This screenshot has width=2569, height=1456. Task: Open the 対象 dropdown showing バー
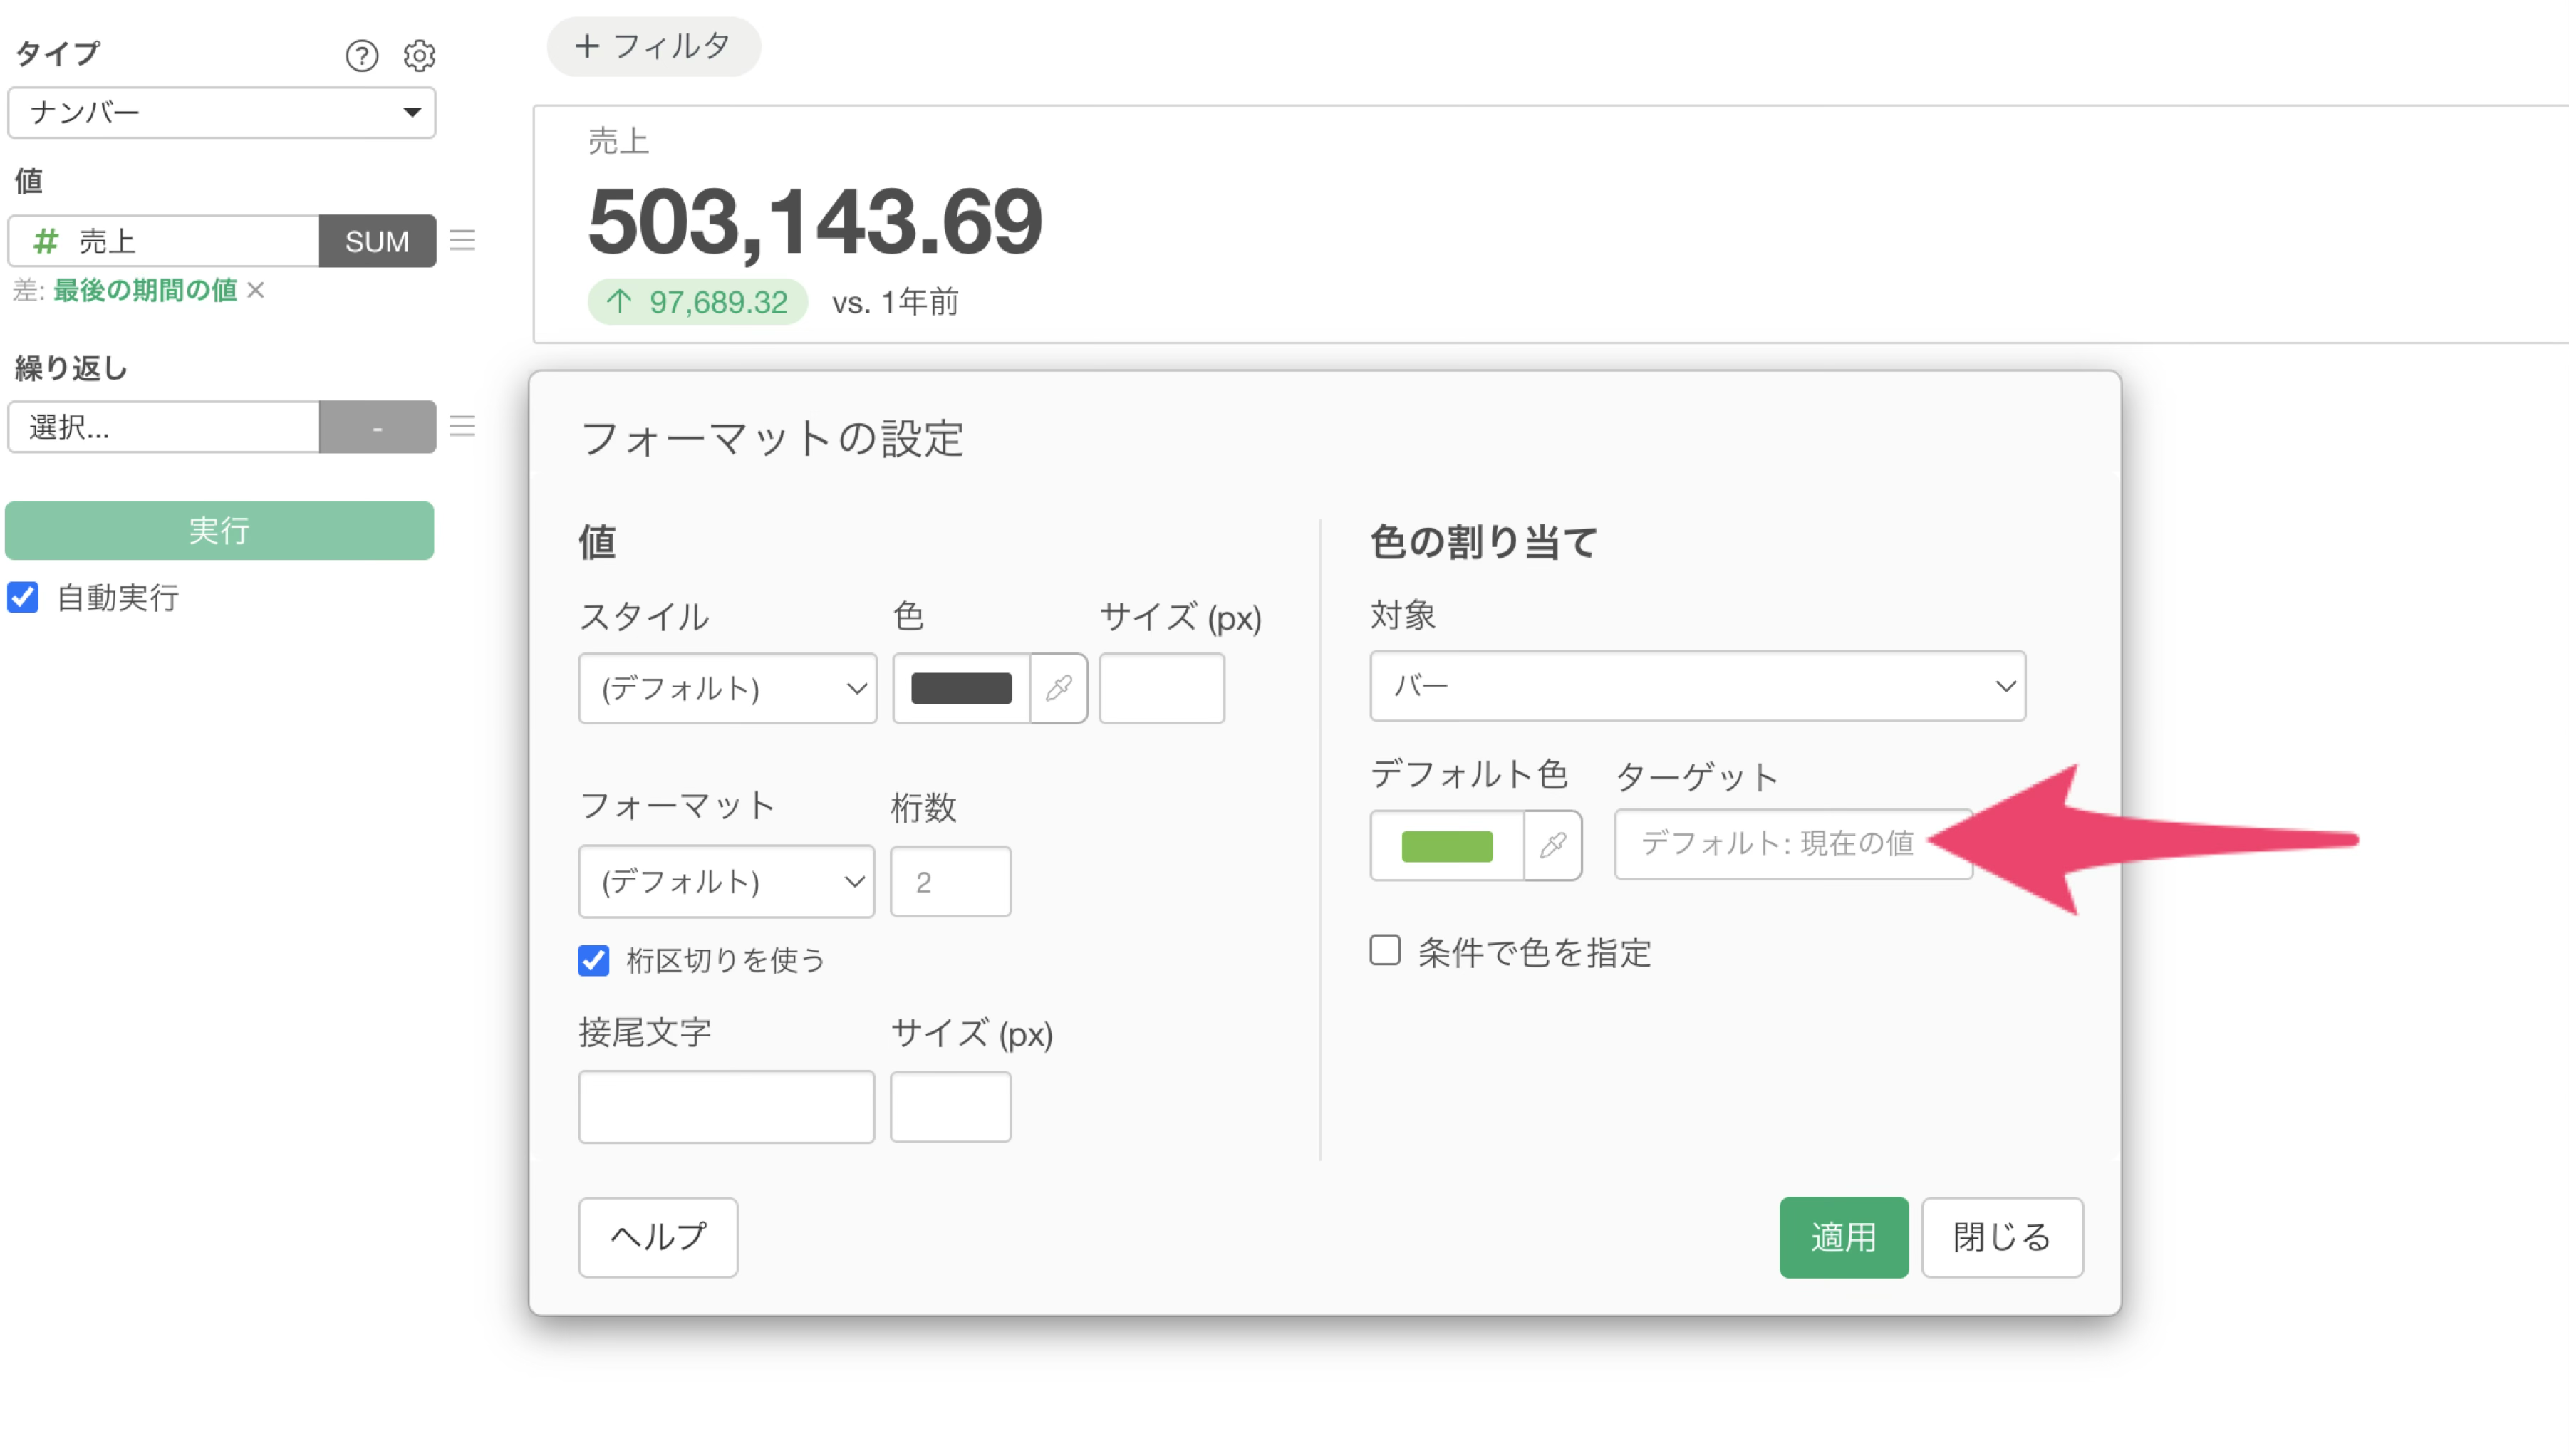pyautogui.click(x=1697, y=686)
